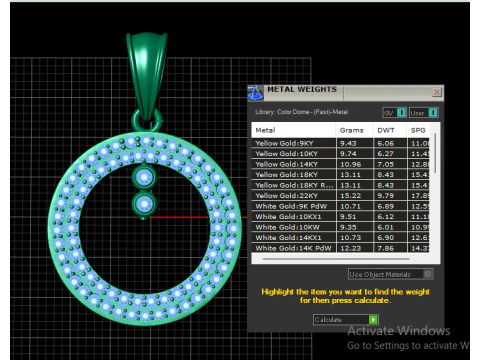Click the 6.90 DWT value
Image resolution: width=480 pixels, height=360 pixels.
click(386, 238)
